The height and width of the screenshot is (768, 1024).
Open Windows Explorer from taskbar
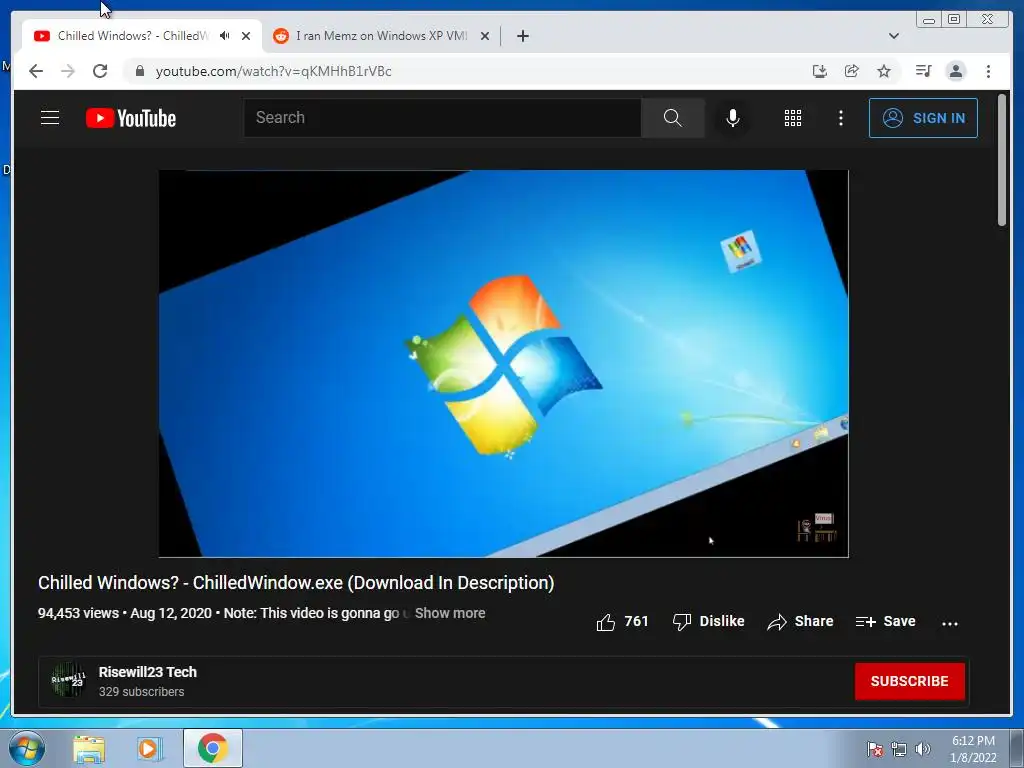[89, 749]
